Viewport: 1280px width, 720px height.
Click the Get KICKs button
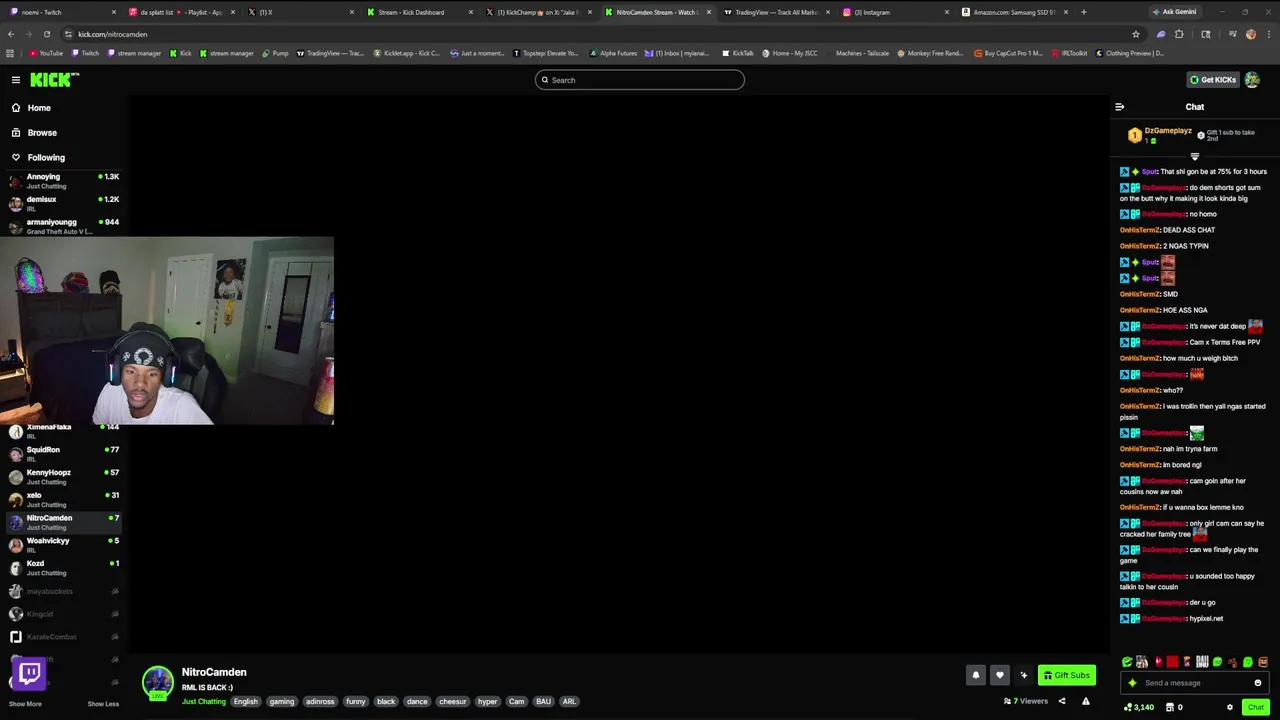[x=1212, y=79]
